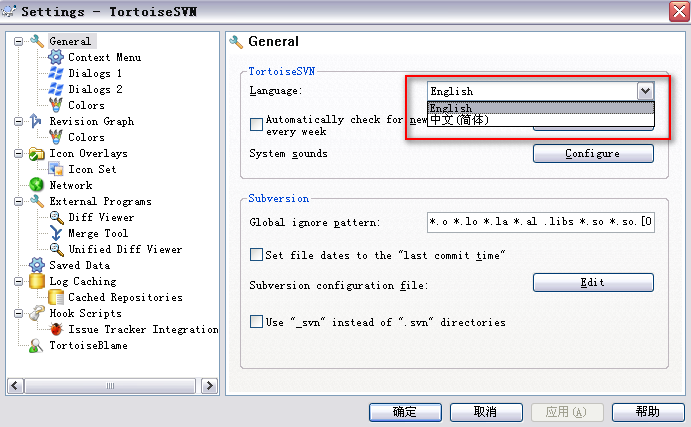Click the Revision Graph icon
This screenshot has width=691, height=427.
click(x=36, y=121)
